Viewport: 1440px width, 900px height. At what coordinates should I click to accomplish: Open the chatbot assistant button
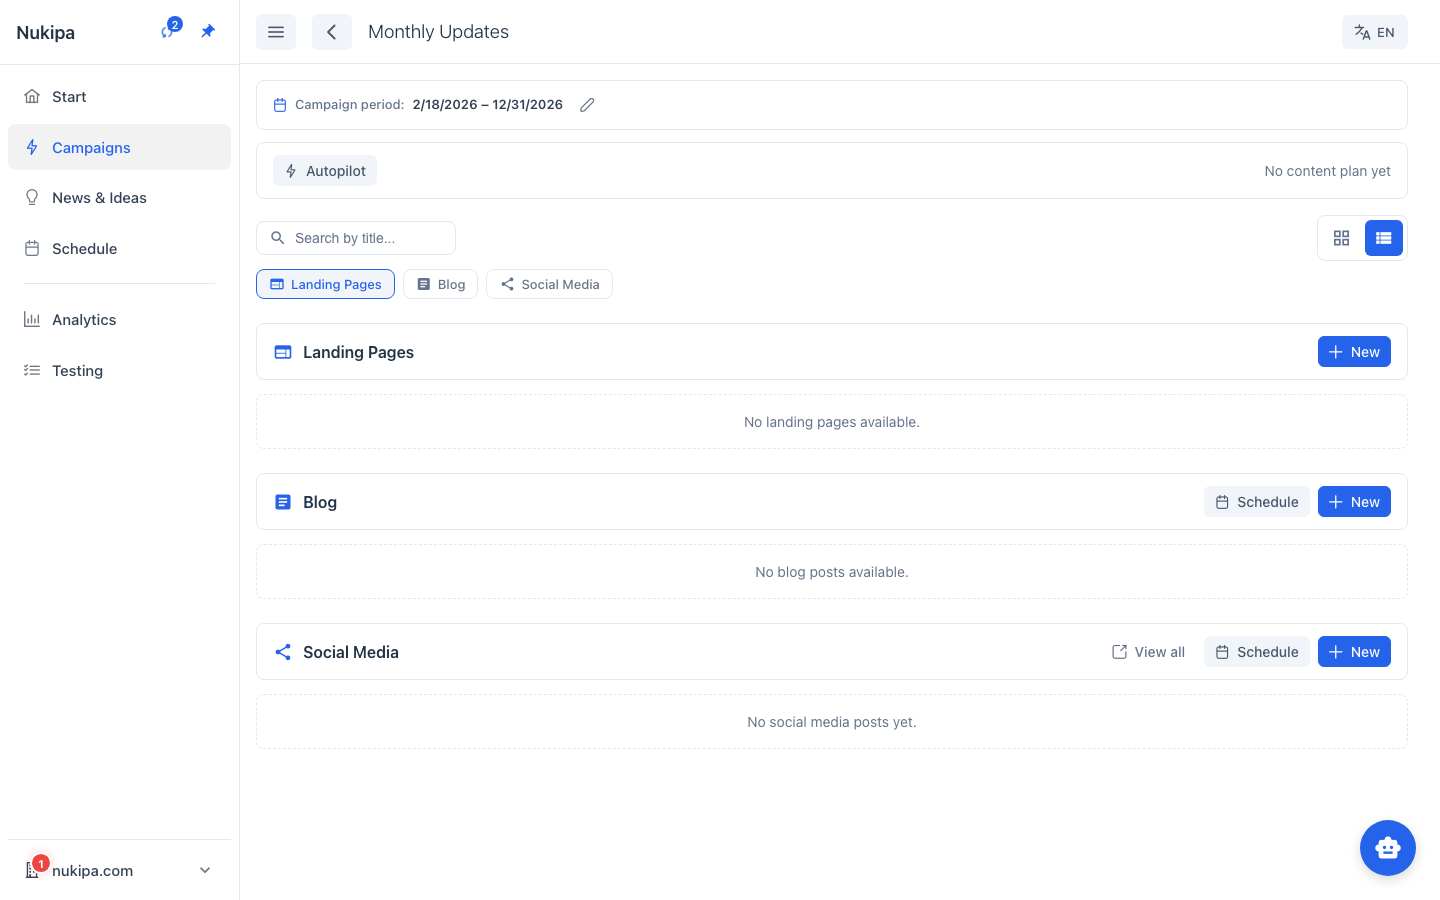1387,848
